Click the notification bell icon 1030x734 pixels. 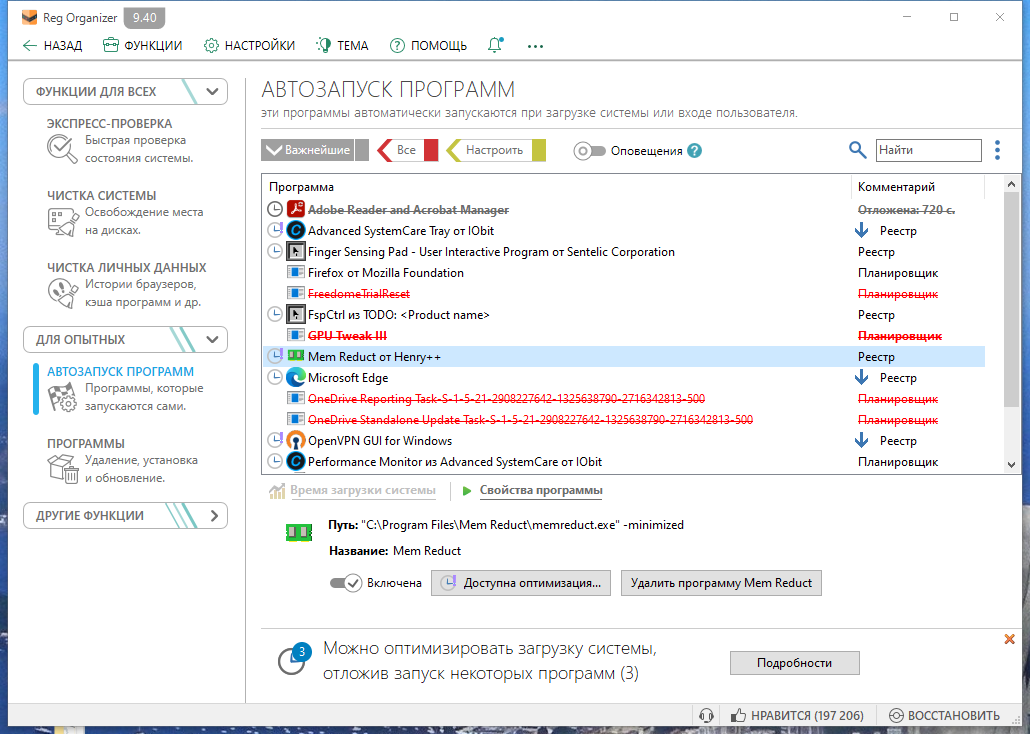[495, 45]
